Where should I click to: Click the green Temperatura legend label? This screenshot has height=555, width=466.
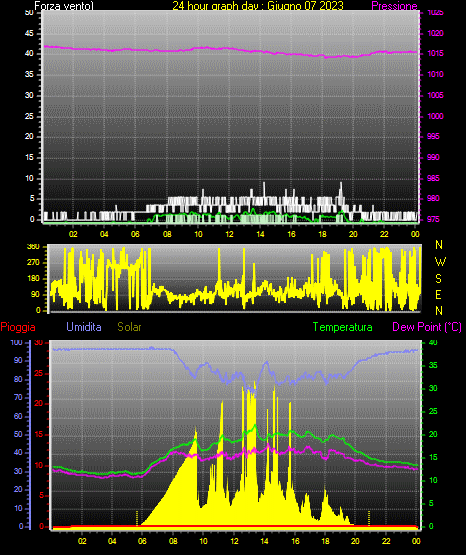(x=343, y=327)
